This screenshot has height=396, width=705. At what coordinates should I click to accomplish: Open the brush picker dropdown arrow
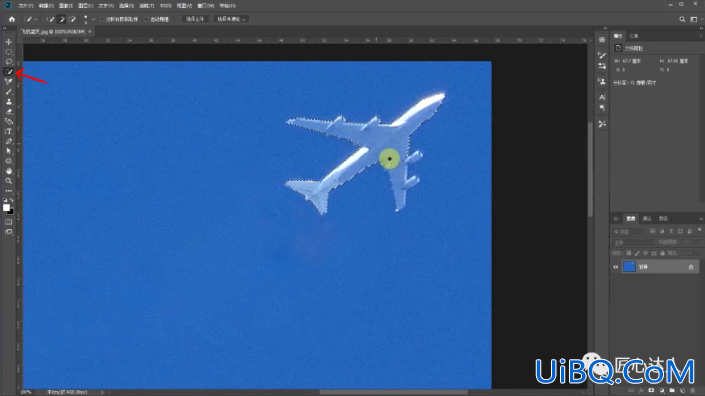click(93, 19)
